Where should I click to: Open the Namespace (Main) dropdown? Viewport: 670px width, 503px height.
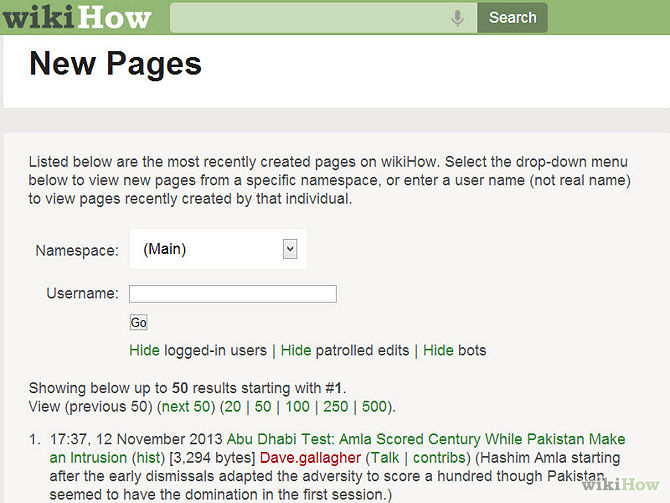point(218,249)
